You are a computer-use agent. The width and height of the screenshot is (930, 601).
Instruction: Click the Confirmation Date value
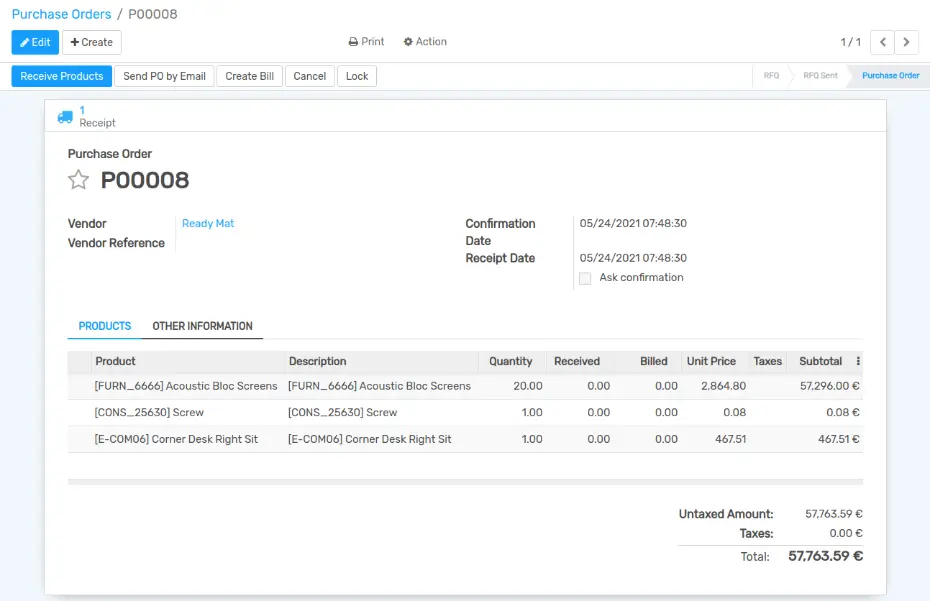pos(633,223)
